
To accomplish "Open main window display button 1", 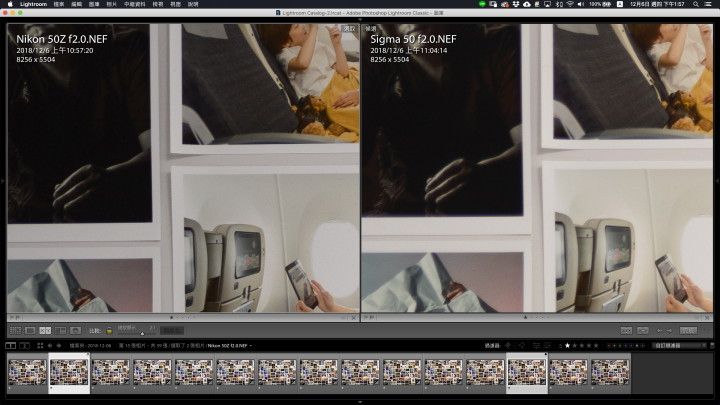I will [11, 346].
